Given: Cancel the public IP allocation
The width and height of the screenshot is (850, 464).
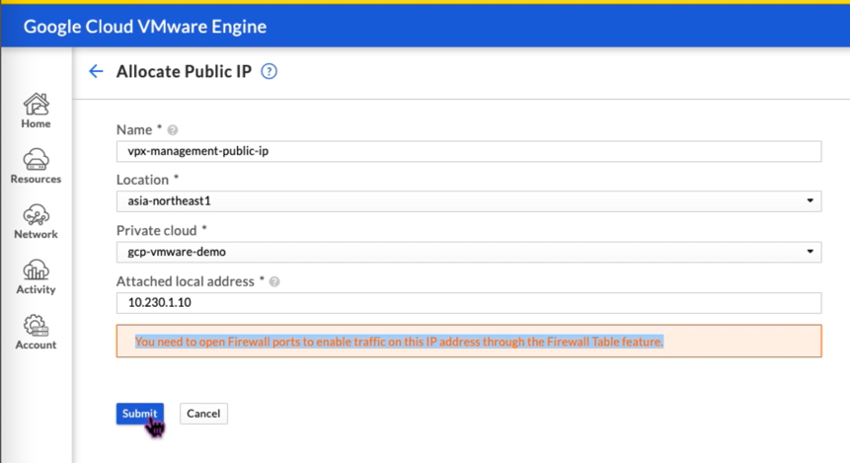Looking at the screenshot, I should pos(203,414).
